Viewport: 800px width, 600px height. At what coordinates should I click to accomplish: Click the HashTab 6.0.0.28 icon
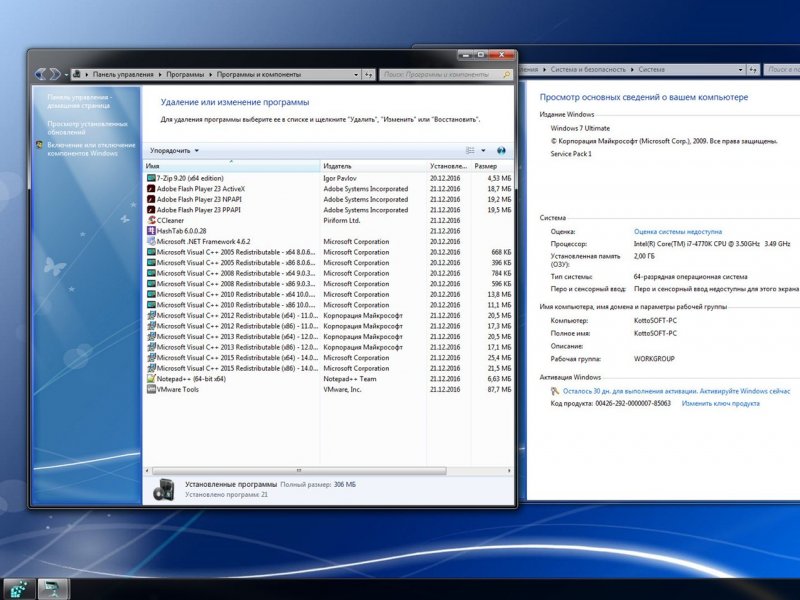(151, 231)
